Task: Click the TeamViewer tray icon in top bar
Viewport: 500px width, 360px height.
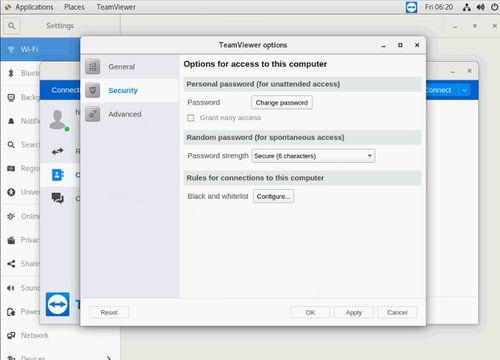Action: pyautogui.click(x=411, y=7)
